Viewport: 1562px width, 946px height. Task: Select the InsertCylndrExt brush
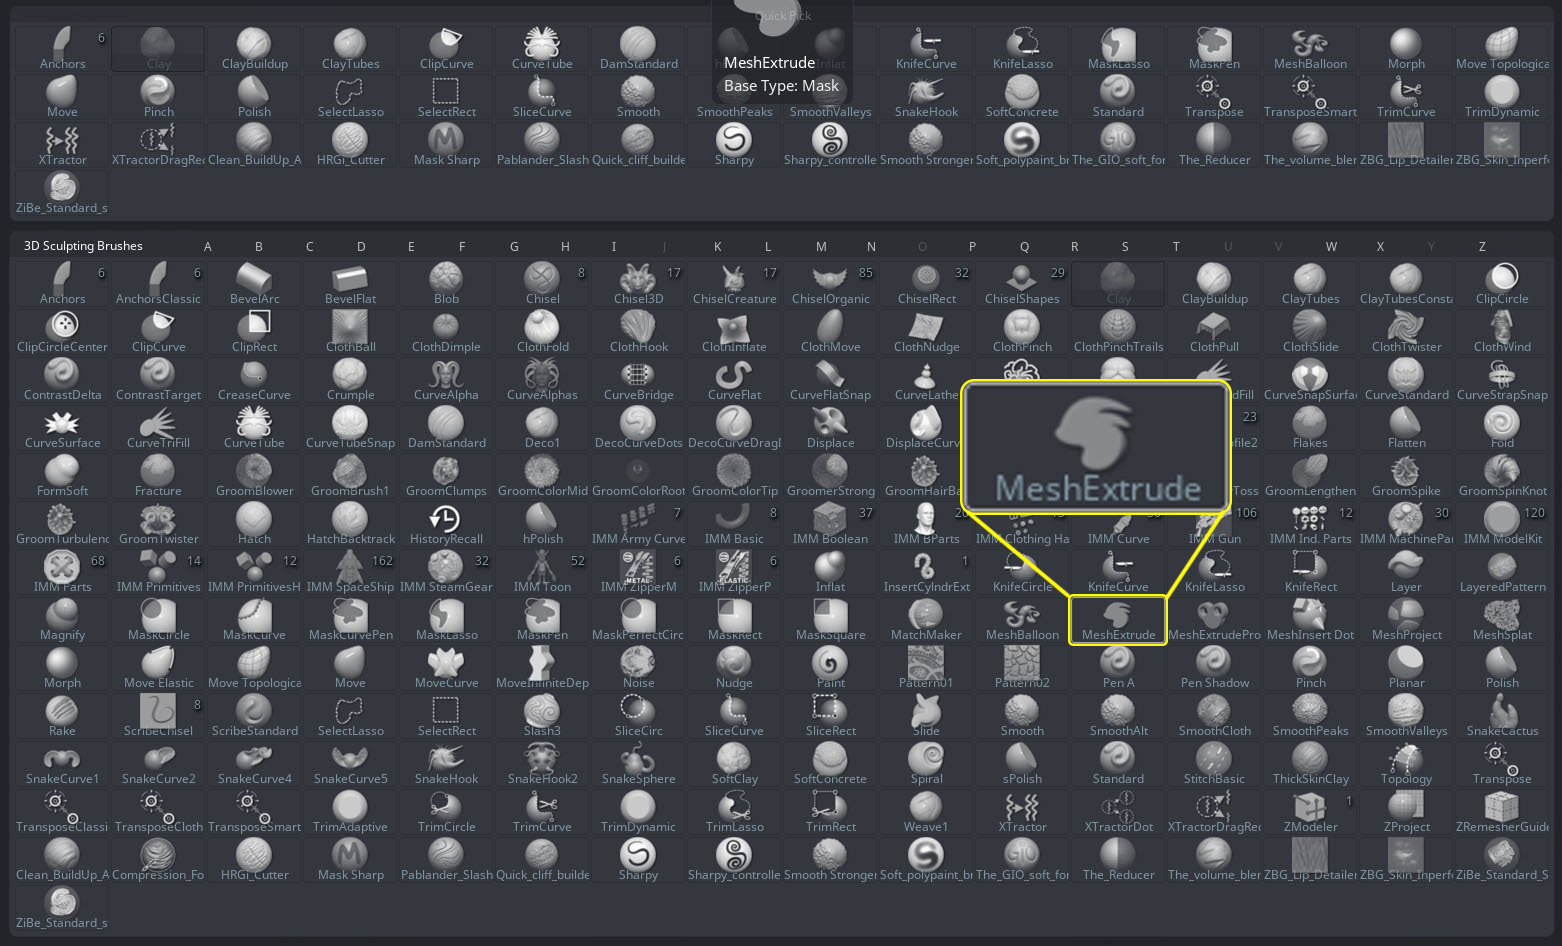coord(926,573)
